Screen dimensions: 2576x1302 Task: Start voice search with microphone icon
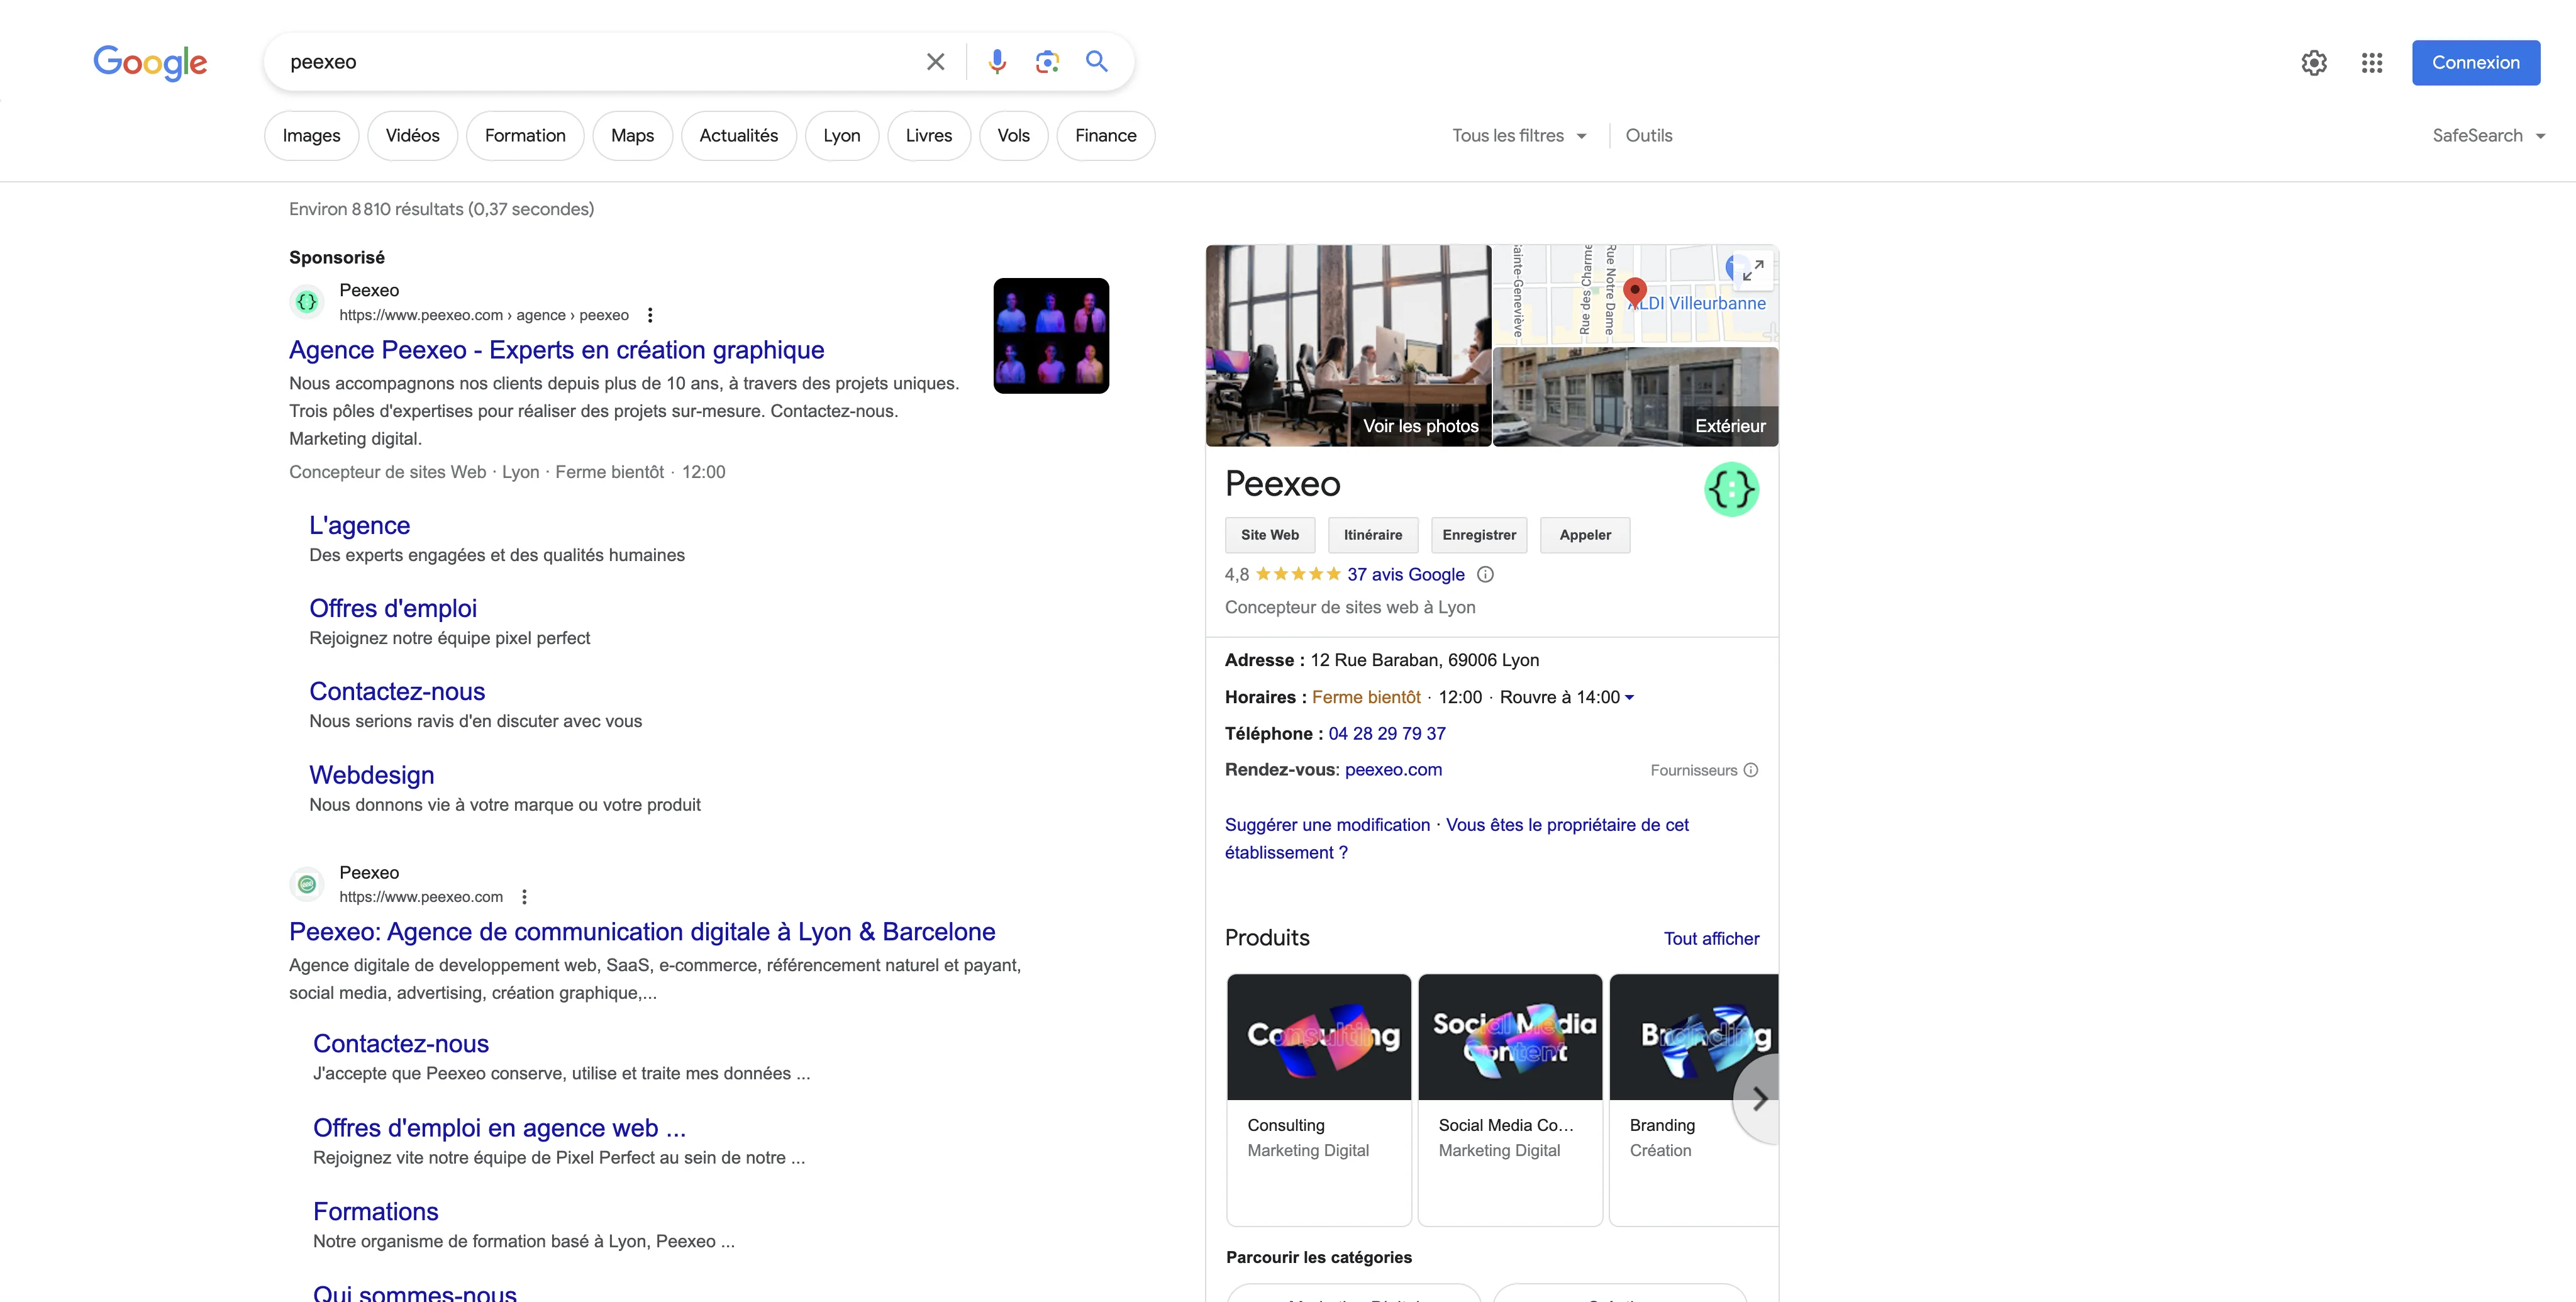[x=997, y=62]
